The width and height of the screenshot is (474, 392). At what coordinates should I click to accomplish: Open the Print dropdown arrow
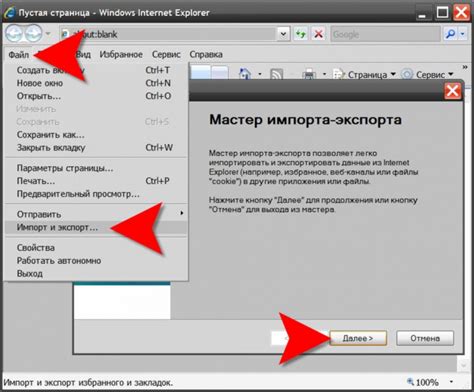[324, 74]
